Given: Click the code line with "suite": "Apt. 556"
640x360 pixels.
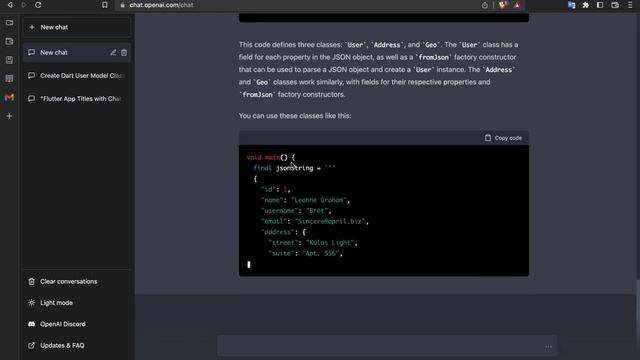Looking at the screenshot, I should 305,253.
